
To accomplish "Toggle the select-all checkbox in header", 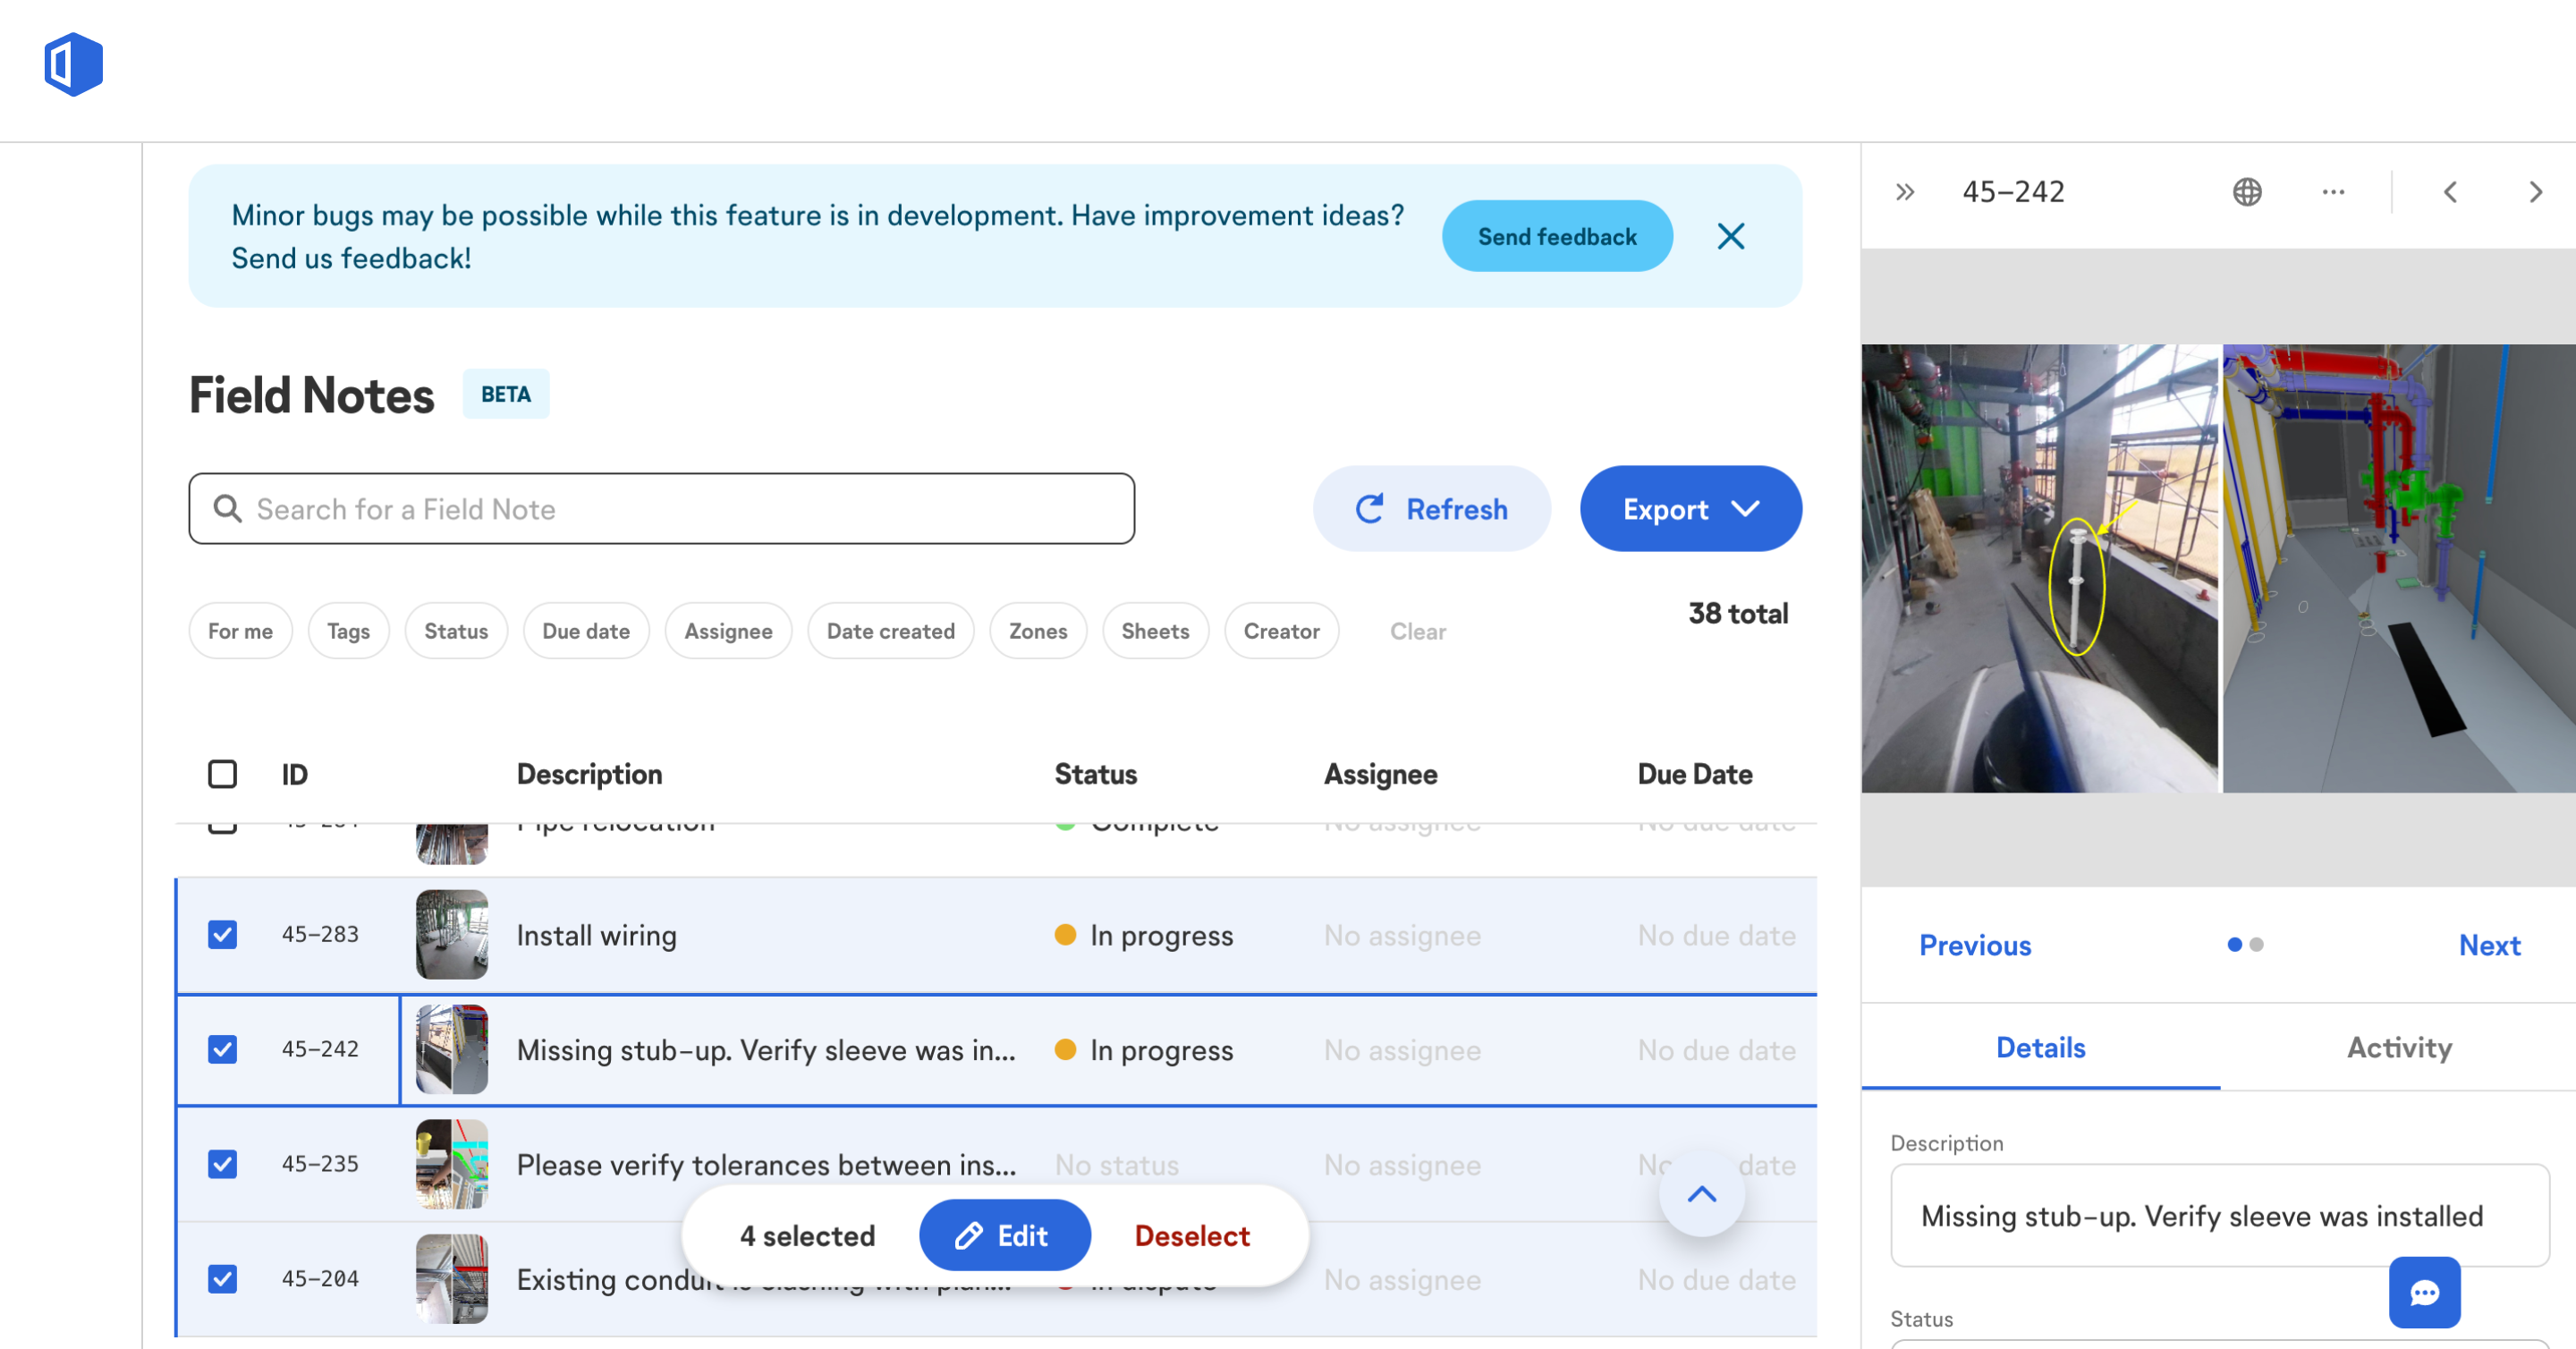I will pyautogui.click(x=222, y=773).
